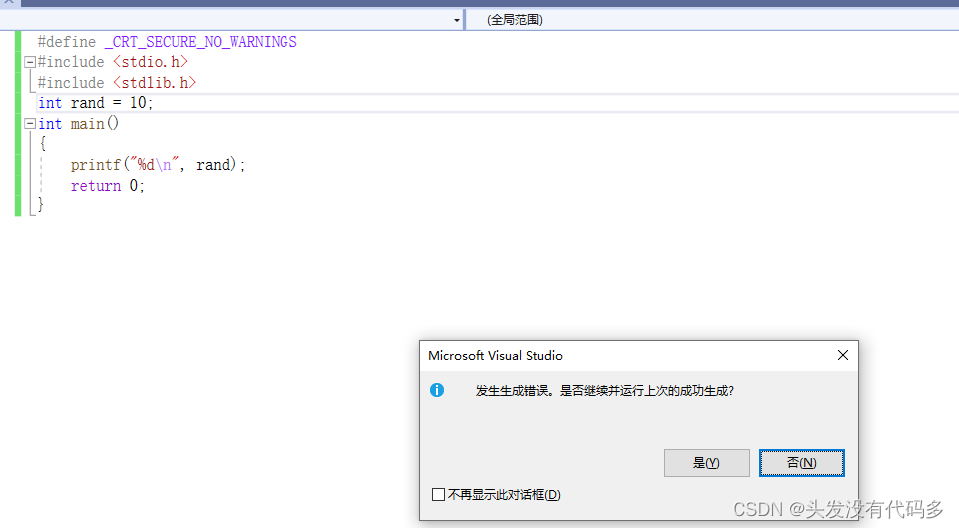Click the closing brace of main
The height and width of the screenshot is (528, 959).
(x=41, y=205)
